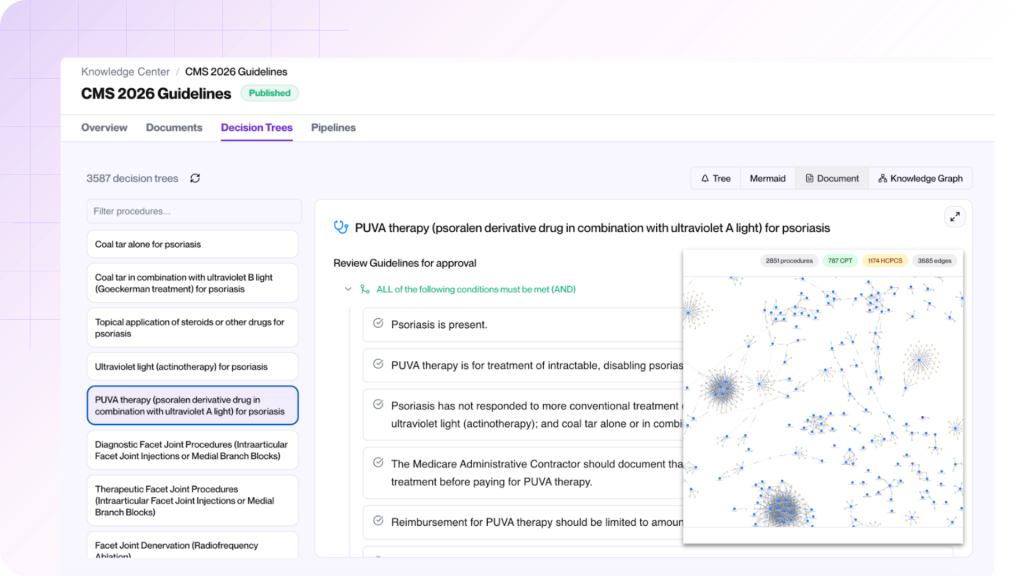Switch to the Tree view
This screenshot has height=576, width=1024.
coord(716,178)
